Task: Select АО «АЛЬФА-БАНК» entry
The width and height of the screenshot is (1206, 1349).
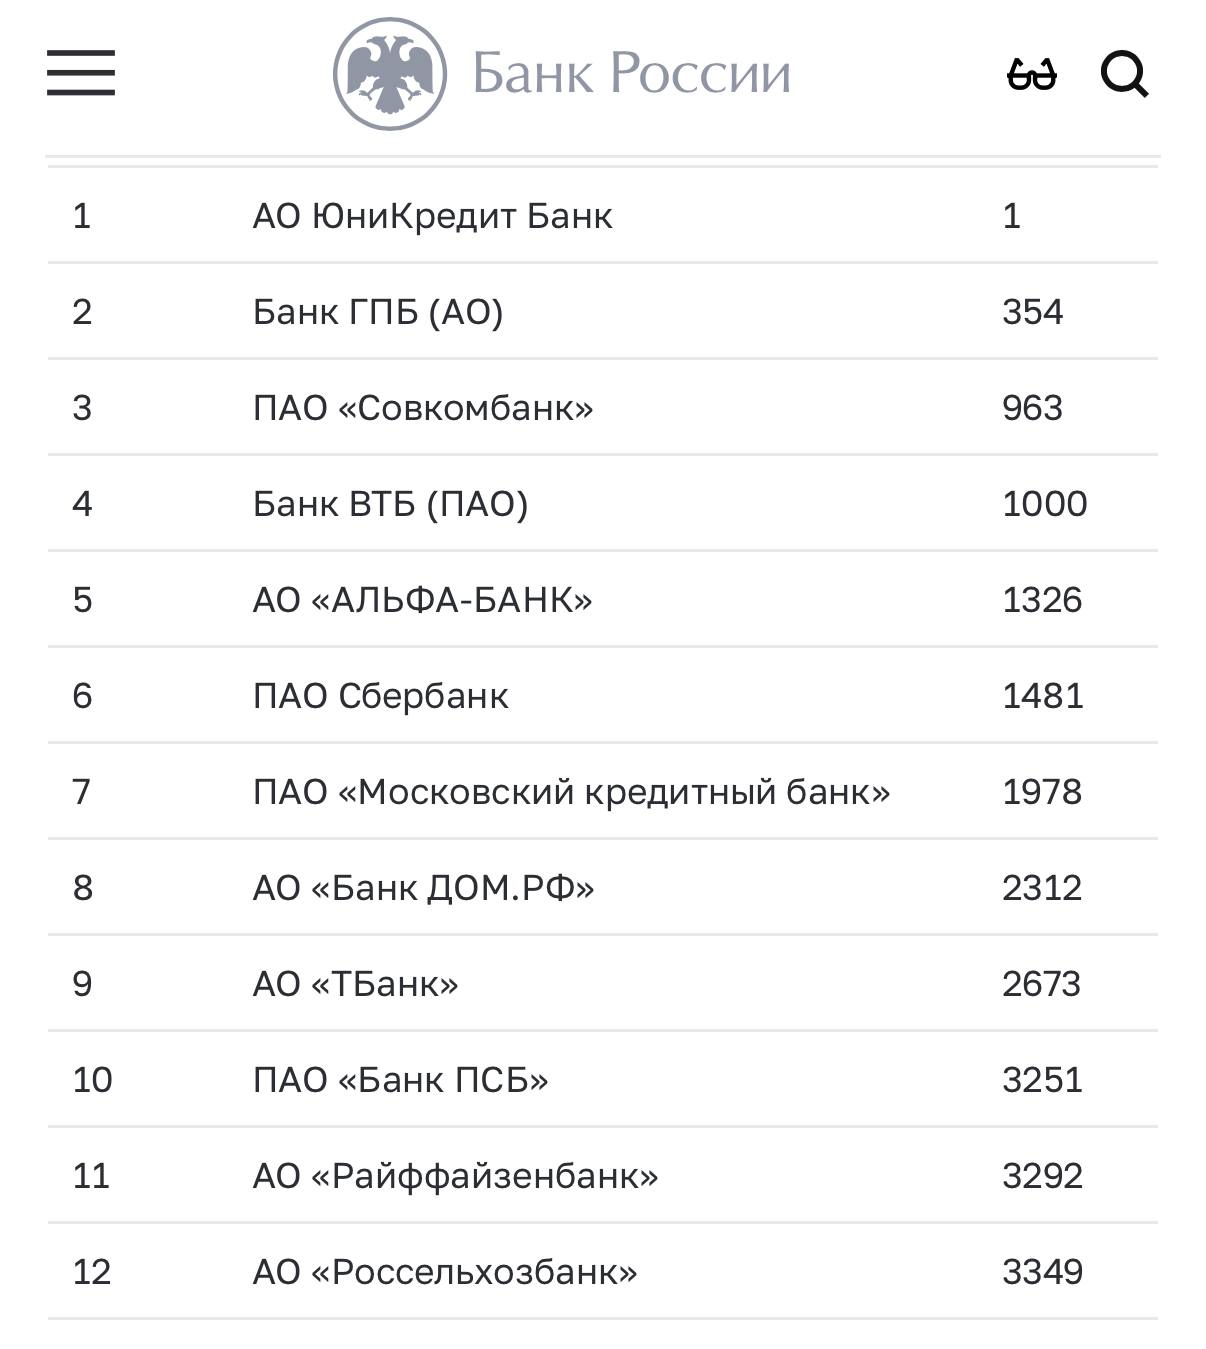Action: (x=422, y=600)
